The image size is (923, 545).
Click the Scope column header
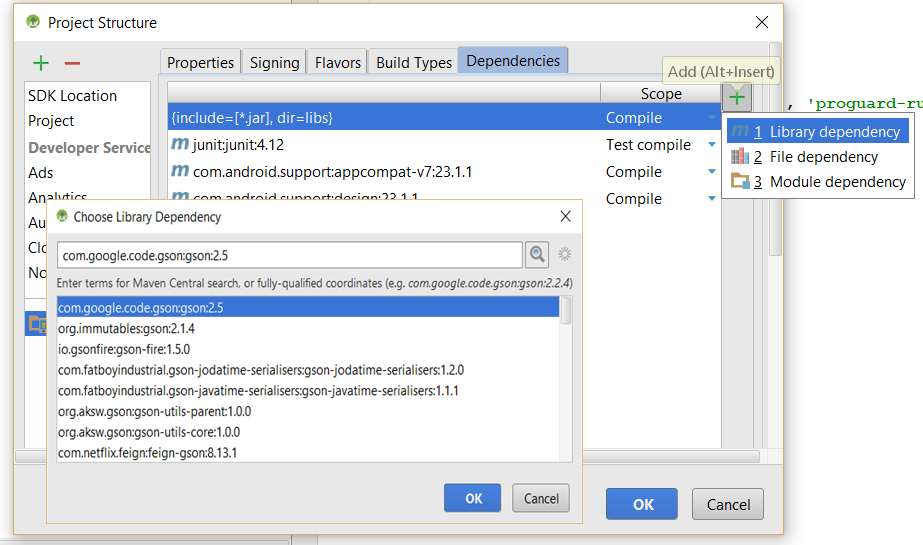tap(660, 94)
